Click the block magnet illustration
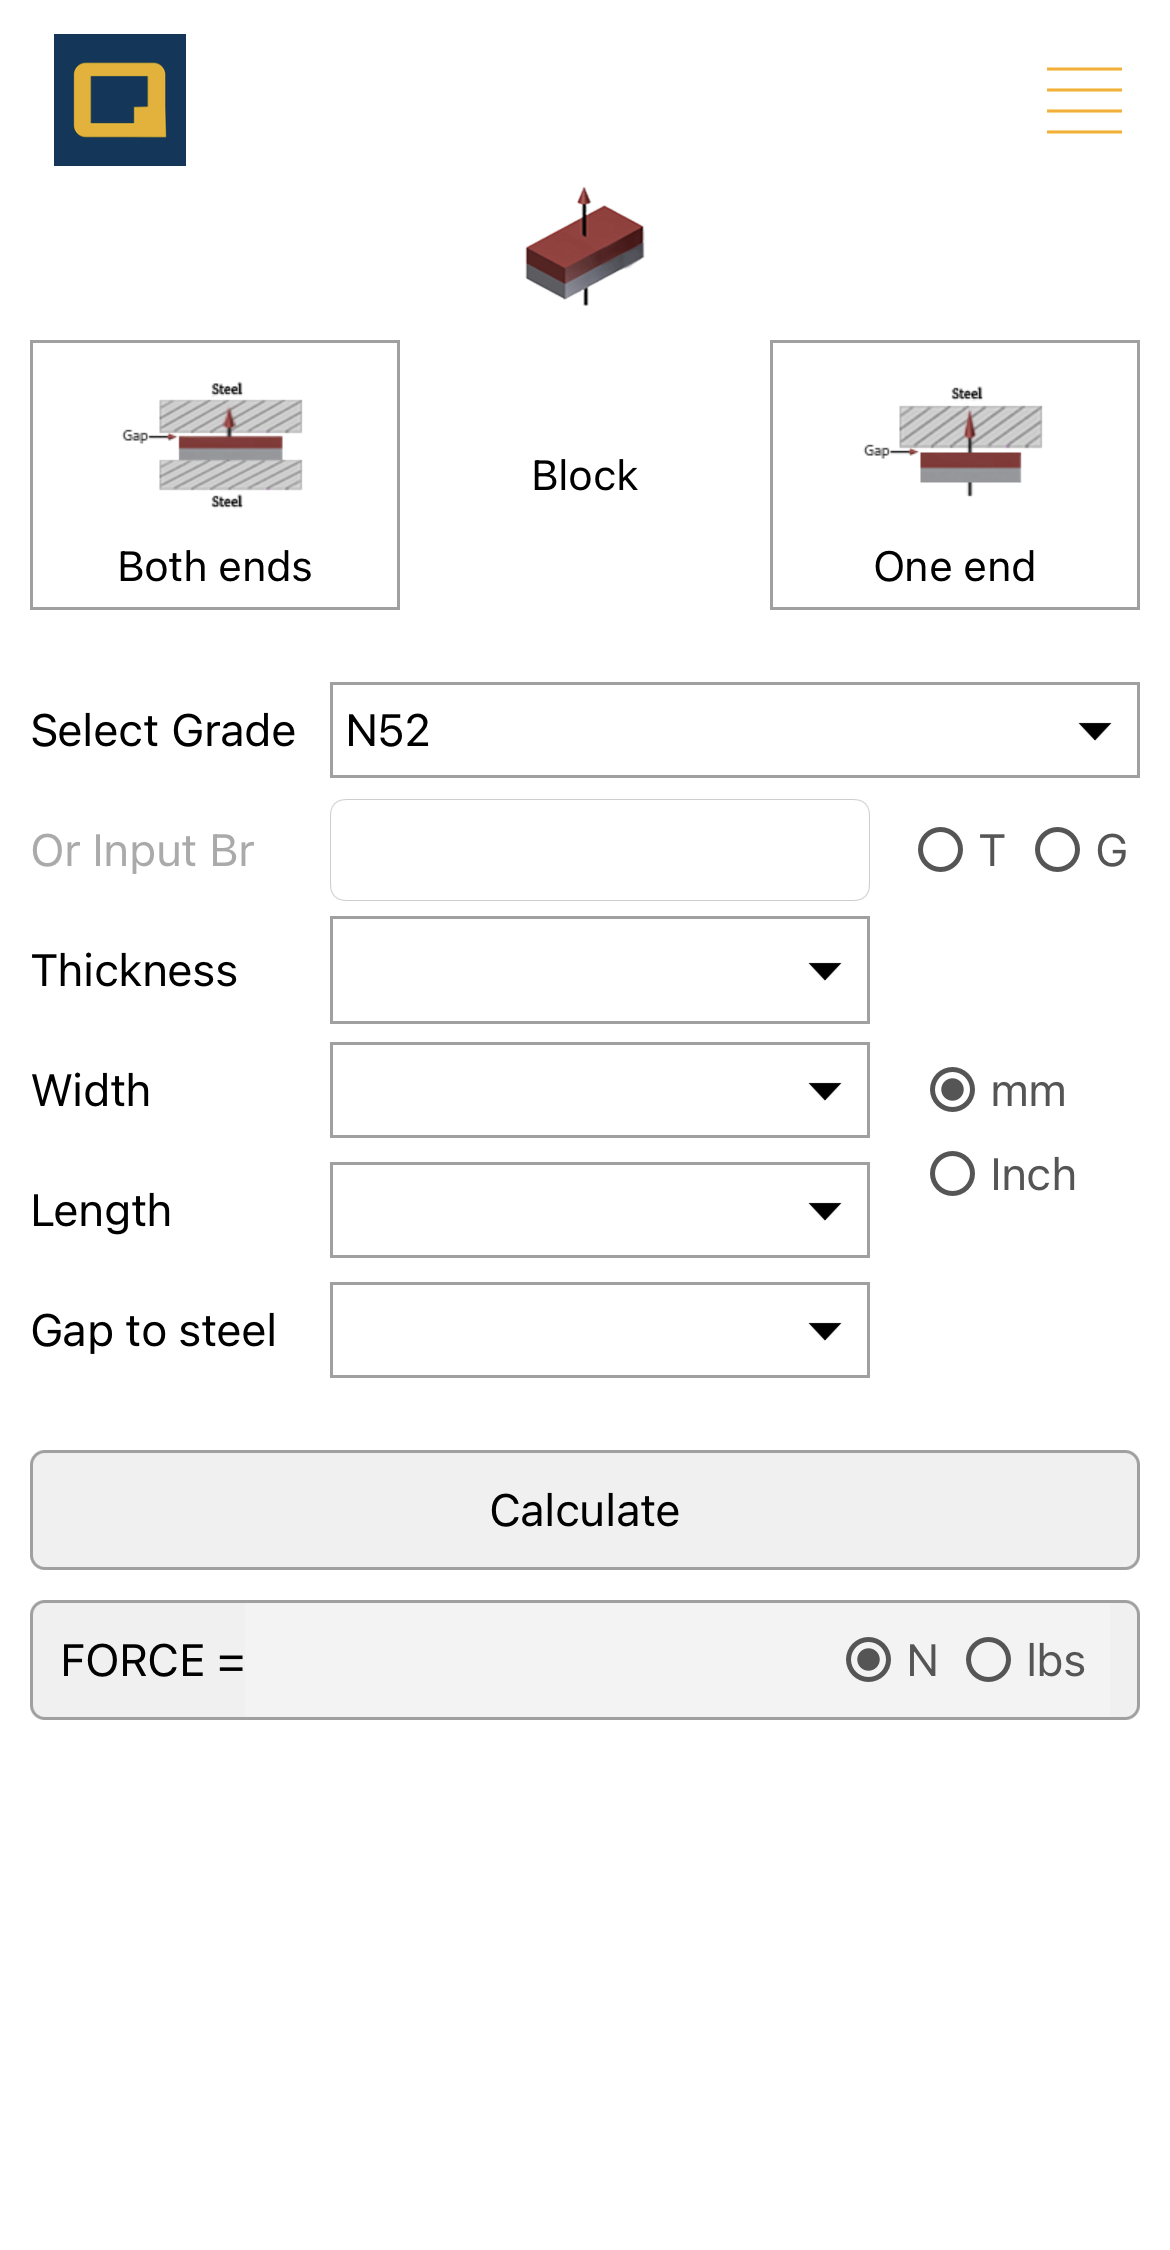This screenshot has width=1170, height=2250. [x=584, y=250]
